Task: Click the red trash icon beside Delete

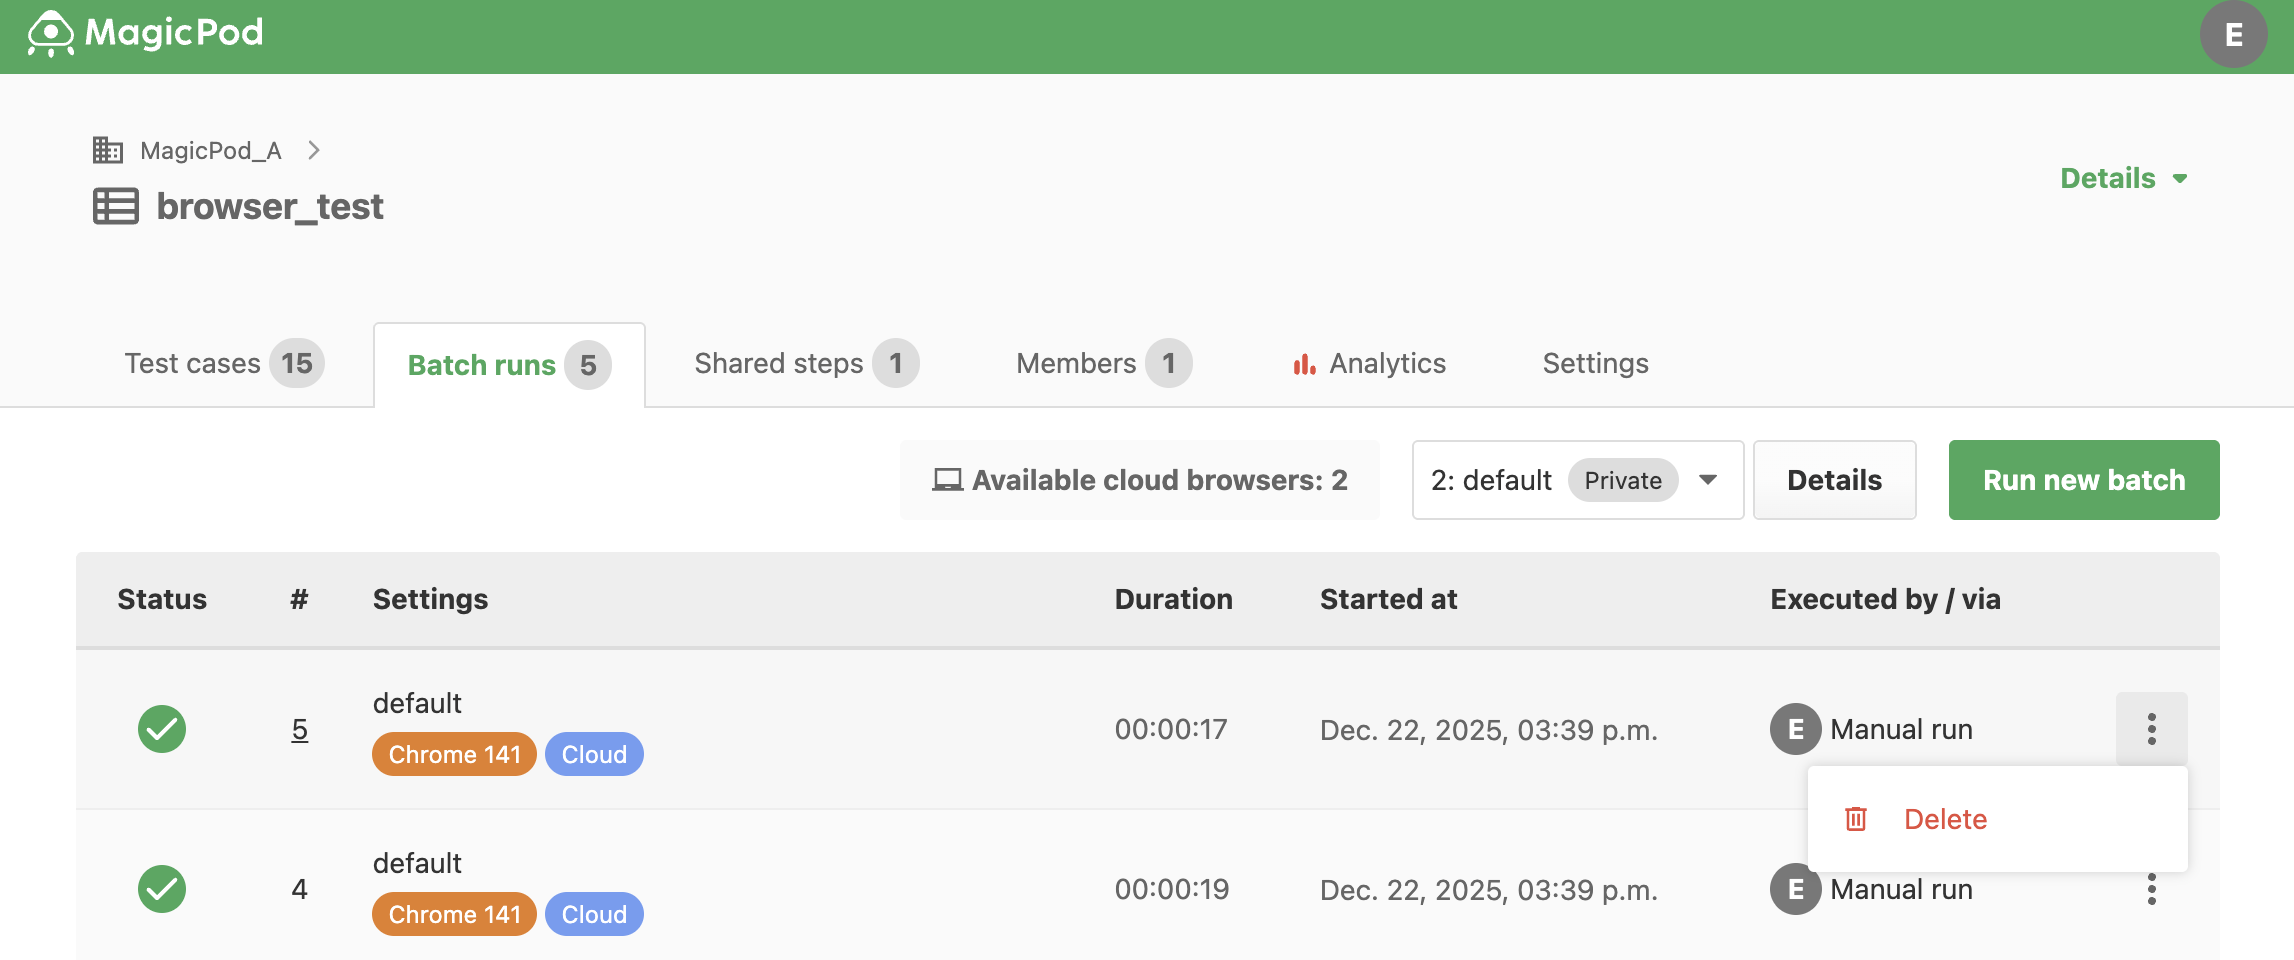Action: point(1856,819)
